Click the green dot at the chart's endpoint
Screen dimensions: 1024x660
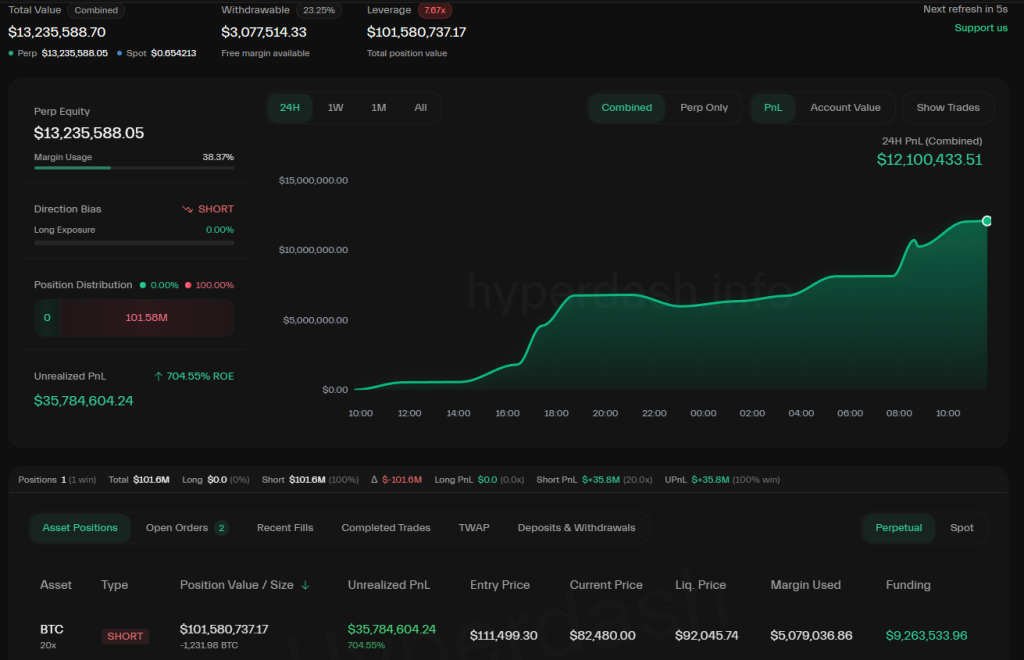point(986,220)
